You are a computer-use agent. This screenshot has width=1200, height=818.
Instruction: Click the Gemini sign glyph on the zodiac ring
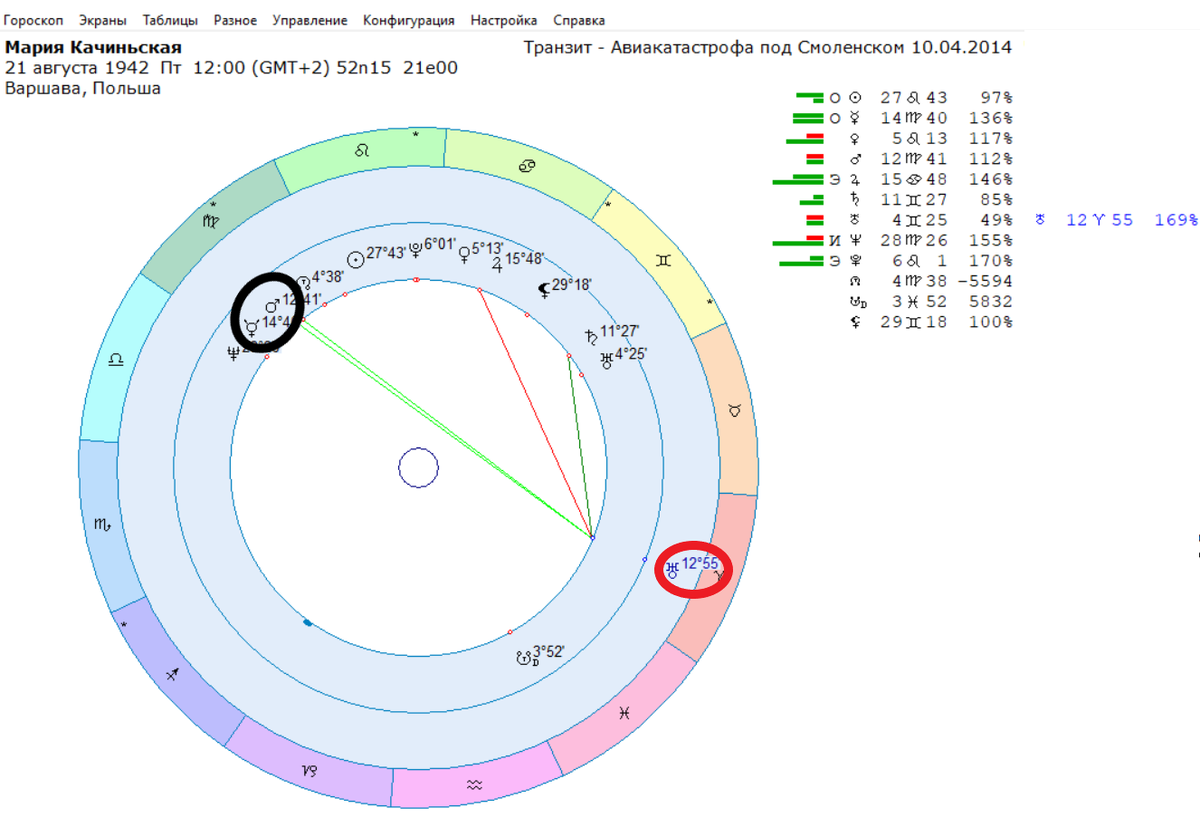(662, 259)
